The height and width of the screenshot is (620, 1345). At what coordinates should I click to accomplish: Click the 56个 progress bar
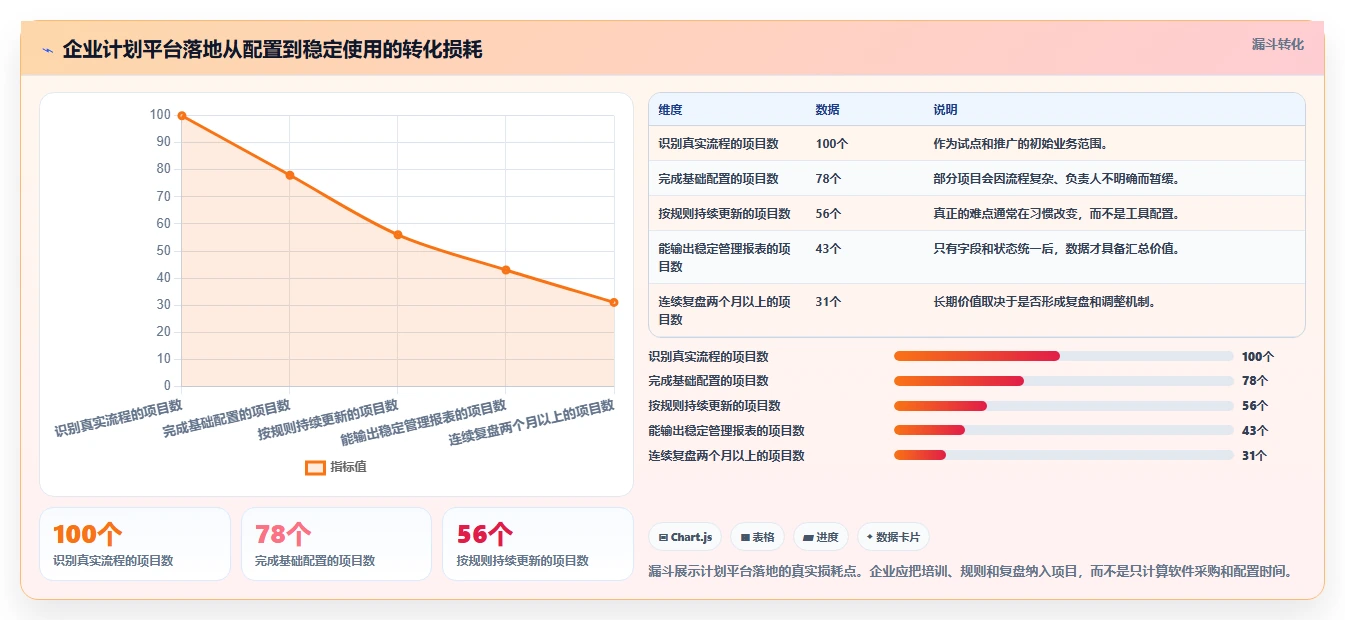[1064, 406]
